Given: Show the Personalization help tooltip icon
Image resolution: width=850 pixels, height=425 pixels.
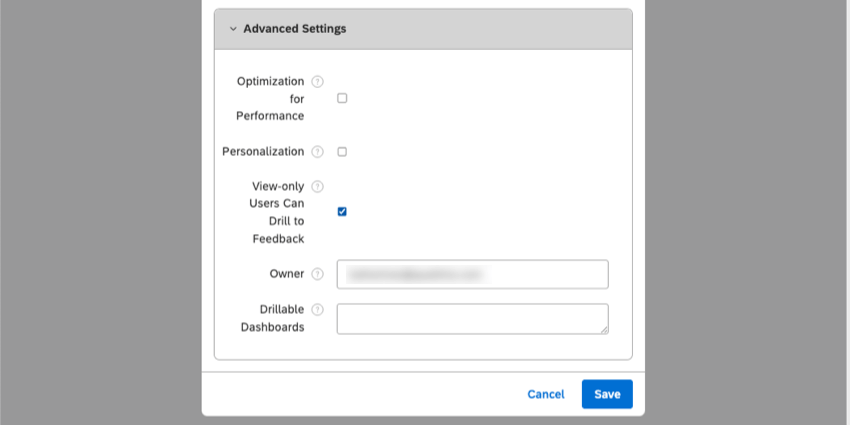Looking at the screenshot, I should (x=318, y=152).
